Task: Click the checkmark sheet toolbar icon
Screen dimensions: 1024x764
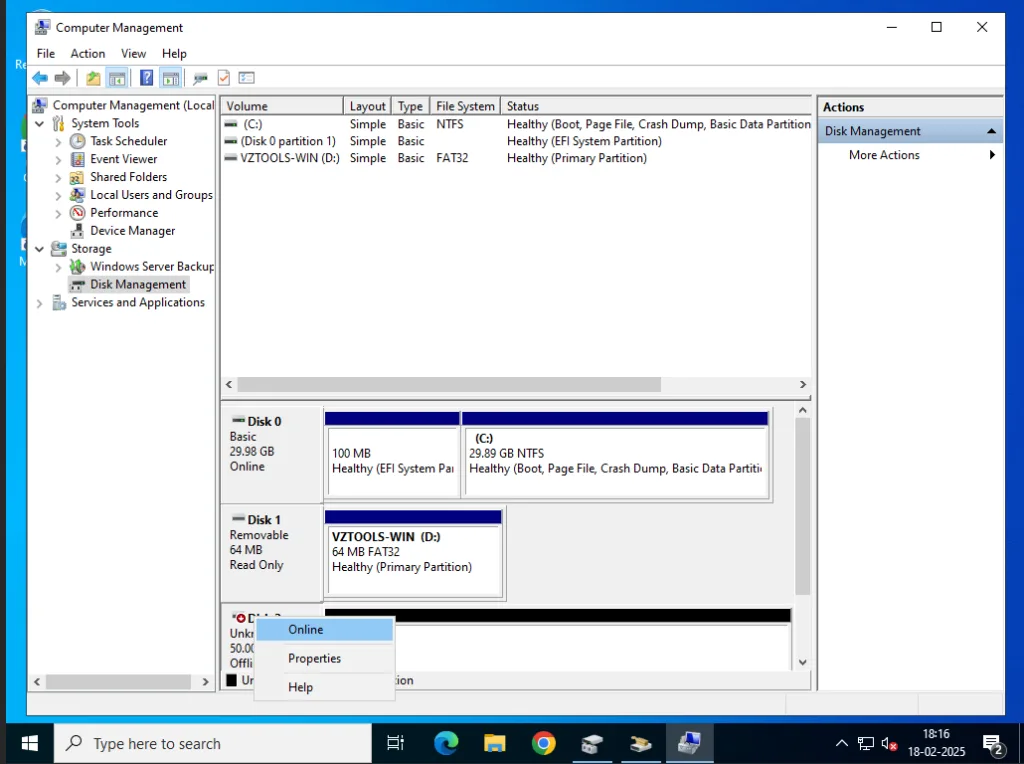Action: [224, 78]
